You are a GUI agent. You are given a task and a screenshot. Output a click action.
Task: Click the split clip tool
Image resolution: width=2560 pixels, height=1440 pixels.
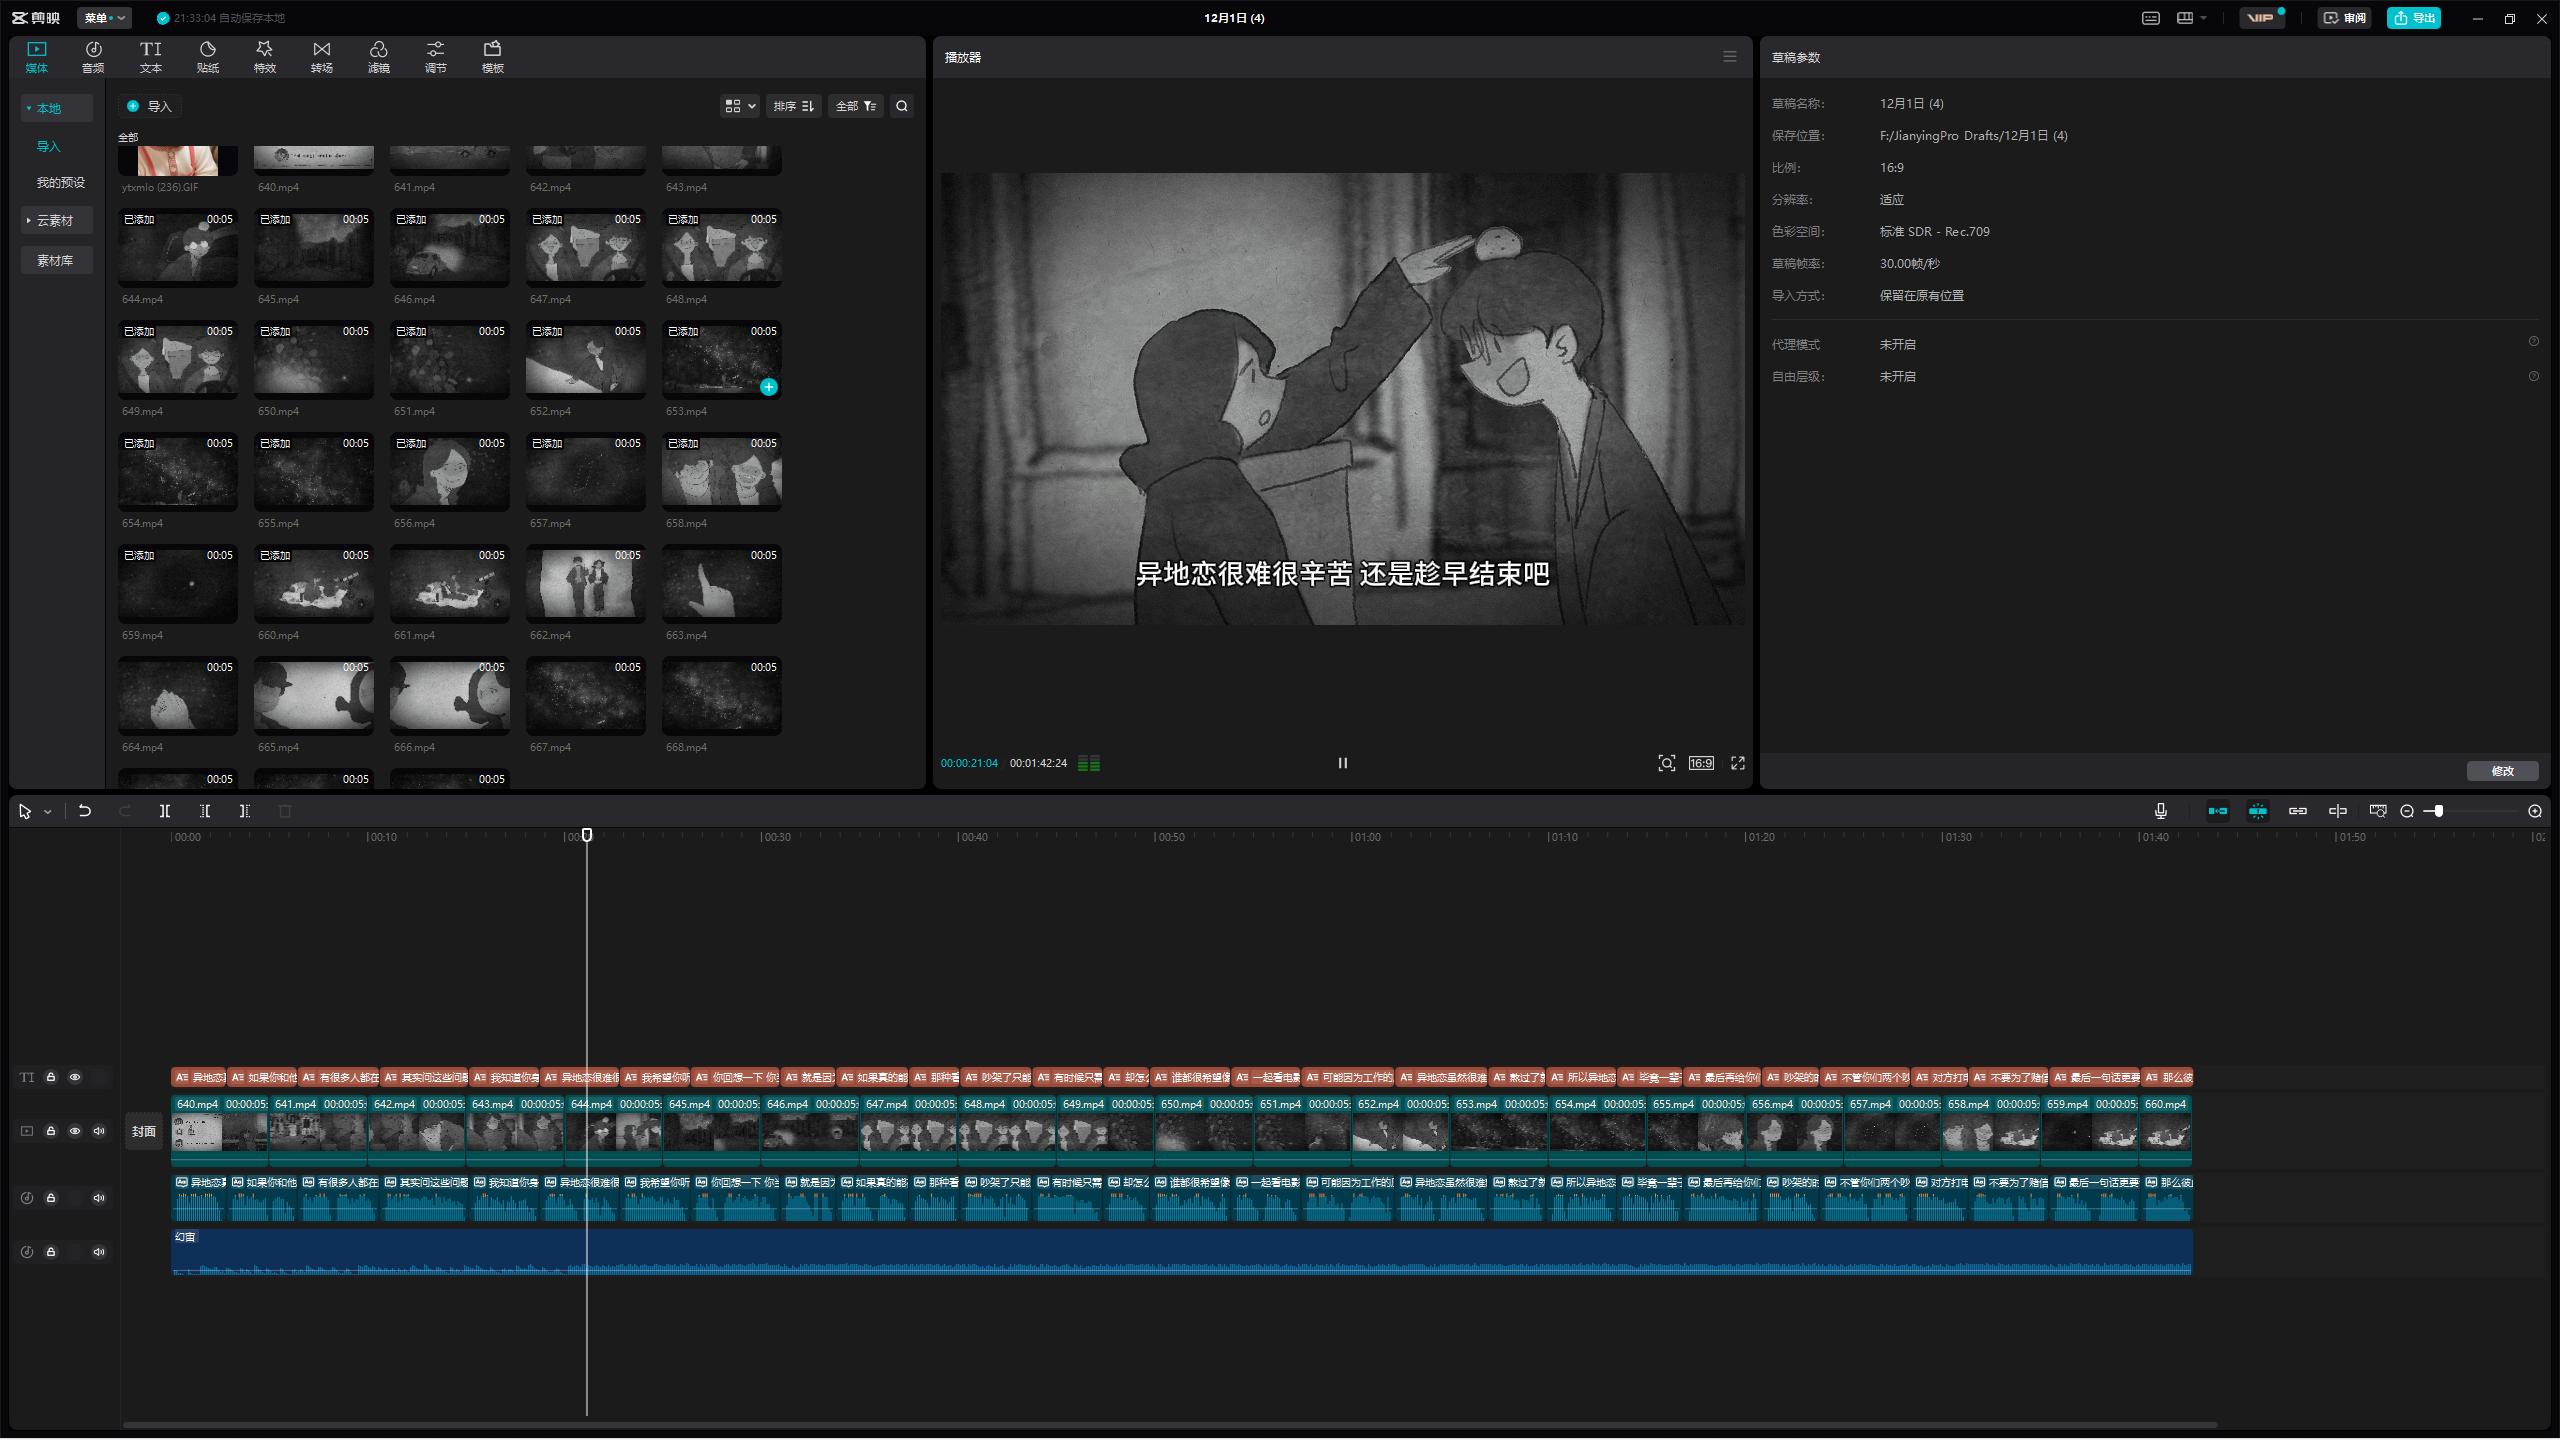pos(165,811)
